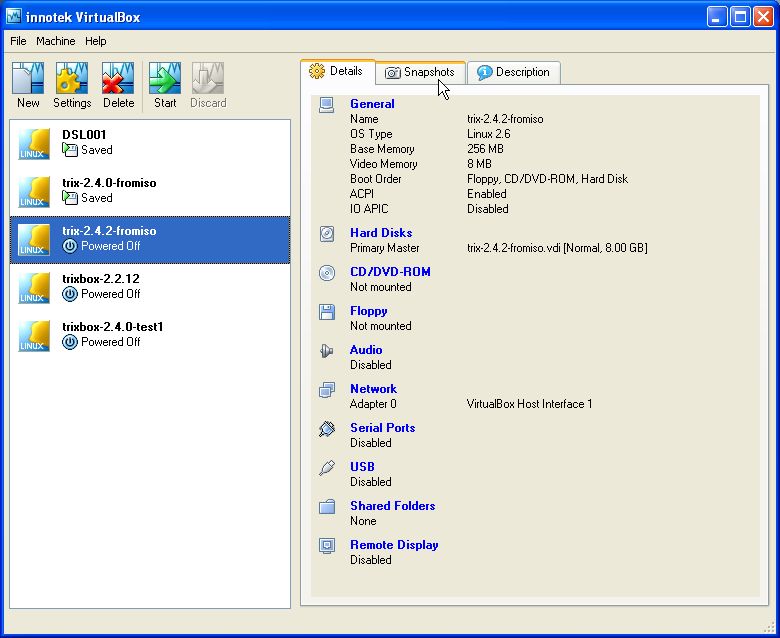This screenshot has width=780, height=638.
Task: Click the Adapter 0 label
Action: pos(373,404)
